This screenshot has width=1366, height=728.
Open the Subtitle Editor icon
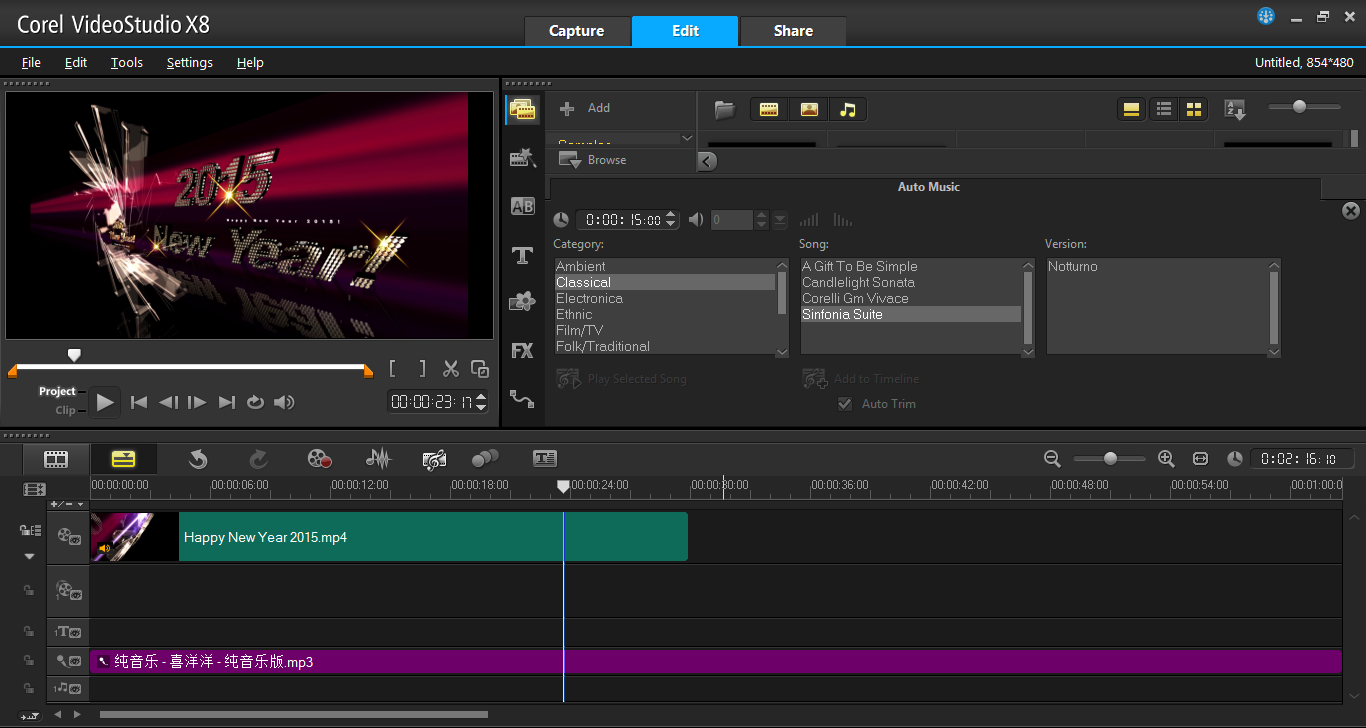[544, 459]
